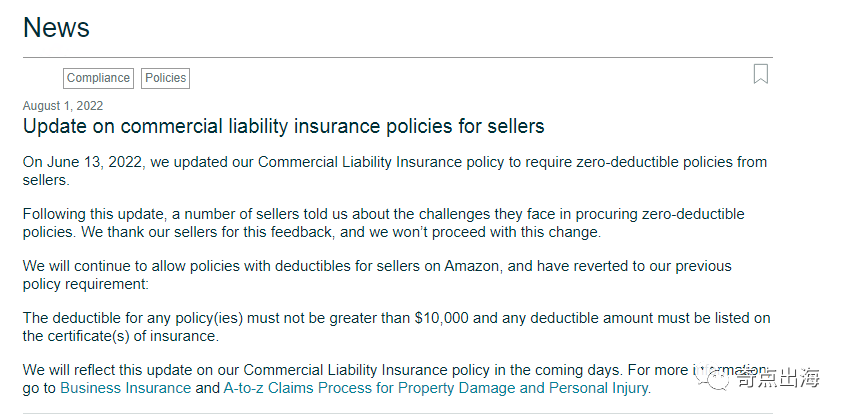Click the article title about commercial liability insurance
Screen dimensions: 847x415
pos(284,126)
